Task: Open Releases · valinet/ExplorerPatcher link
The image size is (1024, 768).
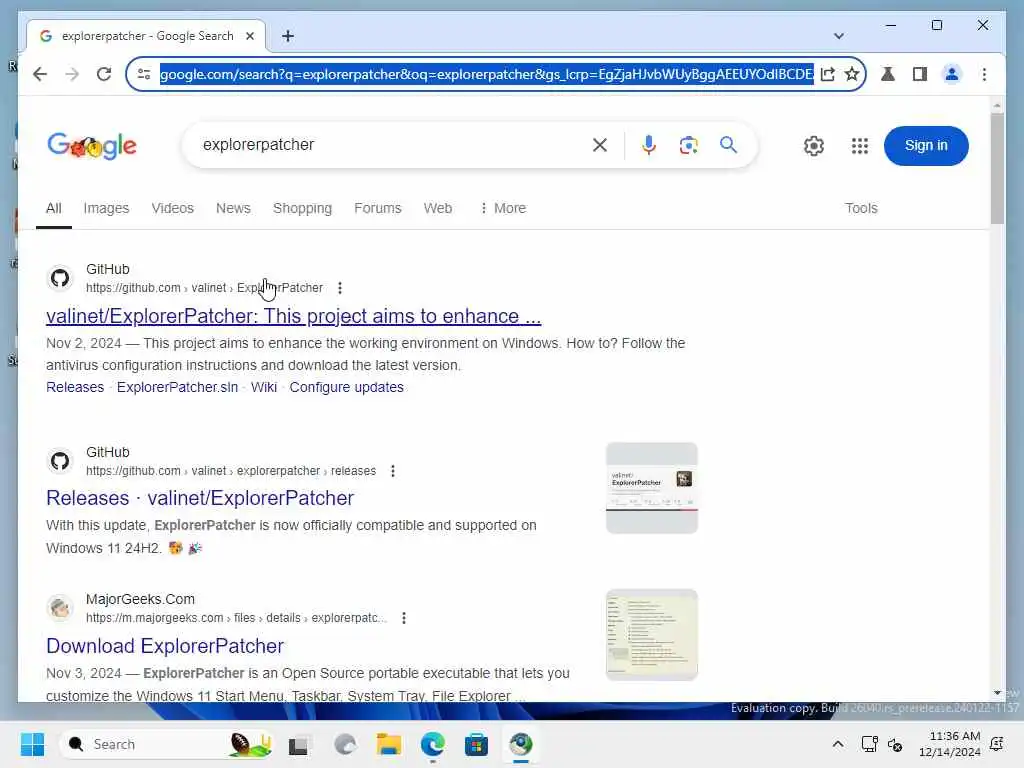Action: (200, 498)
